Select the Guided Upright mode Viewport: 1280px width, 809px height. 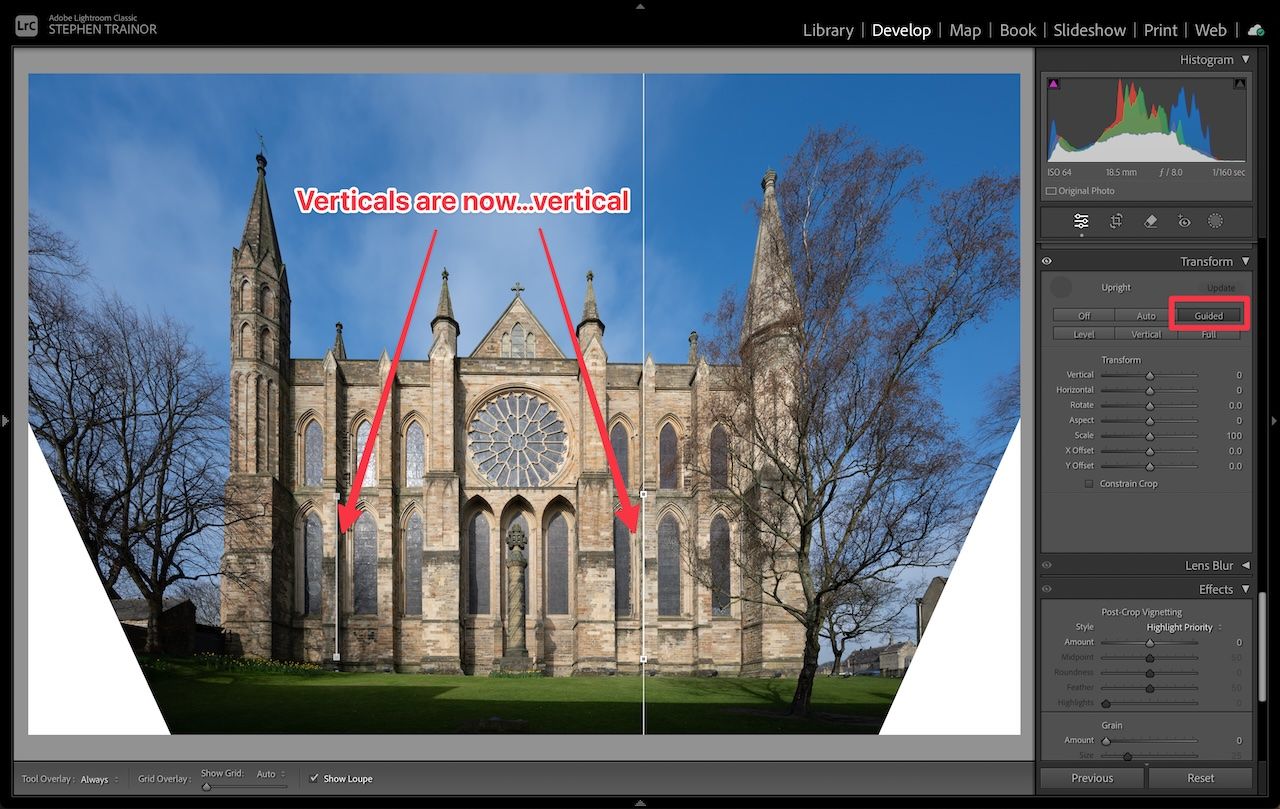pyautogui.click(x=1208, y=314)
